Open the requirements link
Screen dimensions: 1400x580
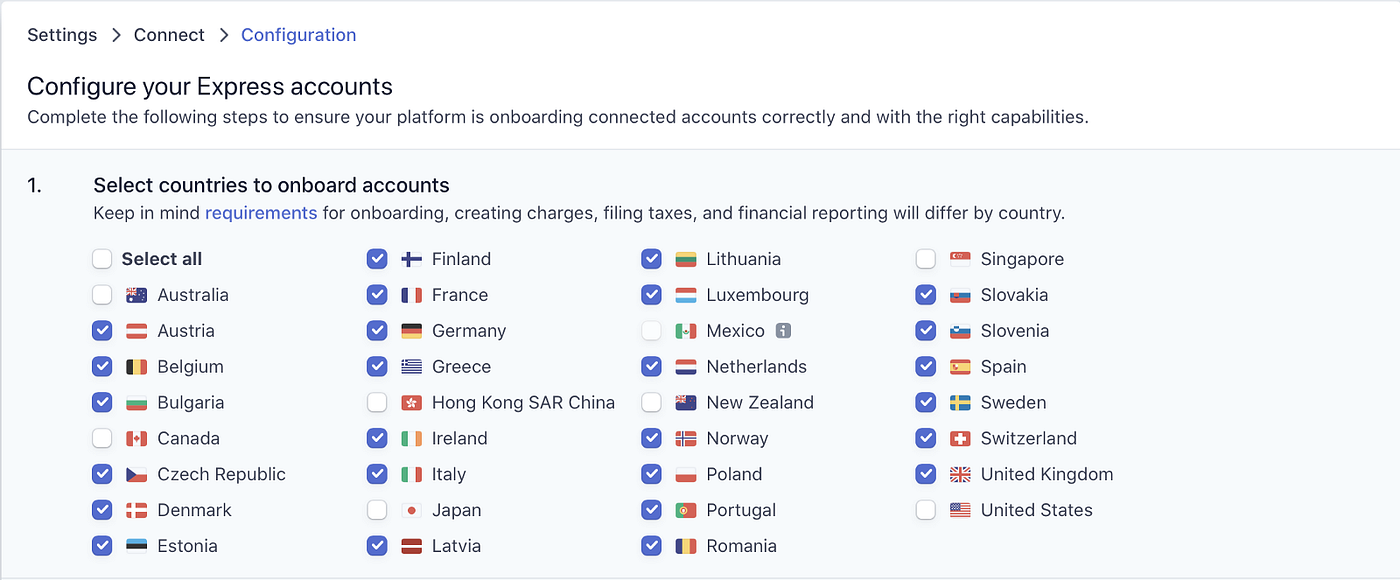(261, 212)
